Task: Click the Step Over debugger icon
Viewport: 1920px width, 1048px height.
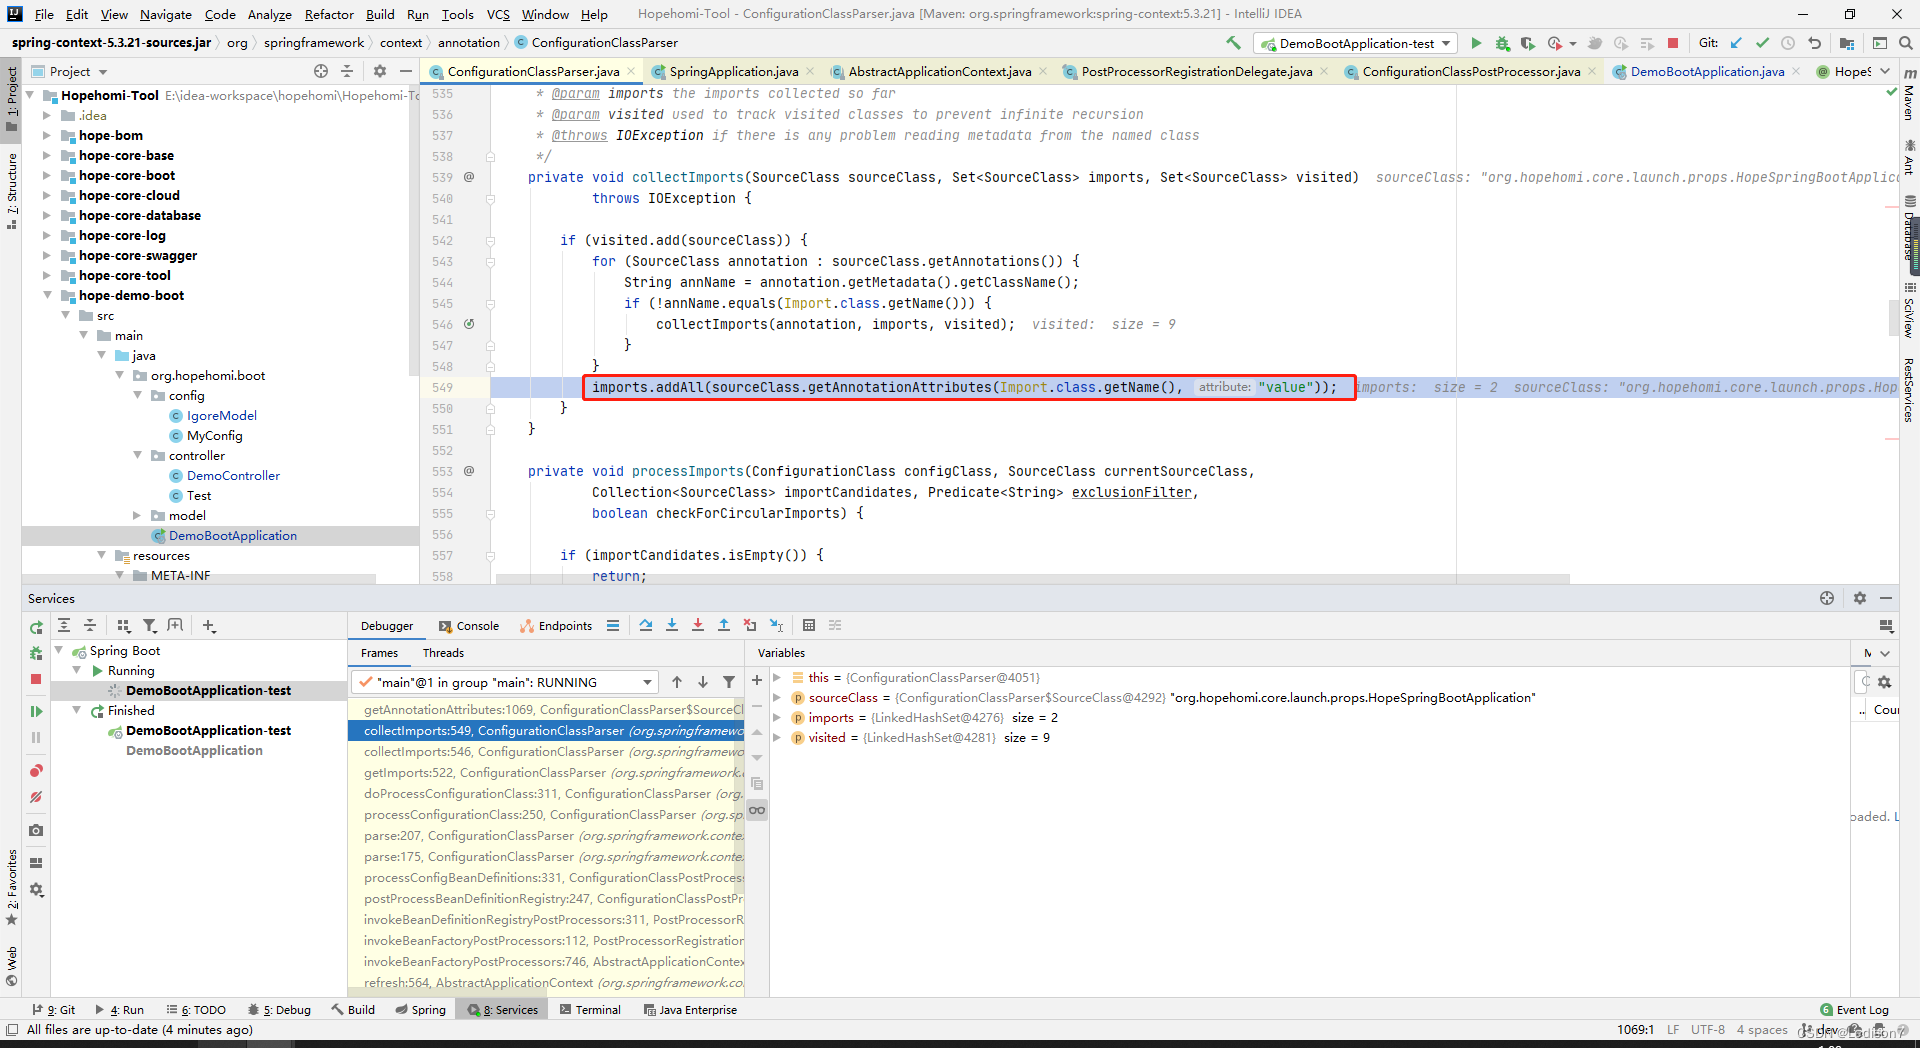Action: pos(646,625)
